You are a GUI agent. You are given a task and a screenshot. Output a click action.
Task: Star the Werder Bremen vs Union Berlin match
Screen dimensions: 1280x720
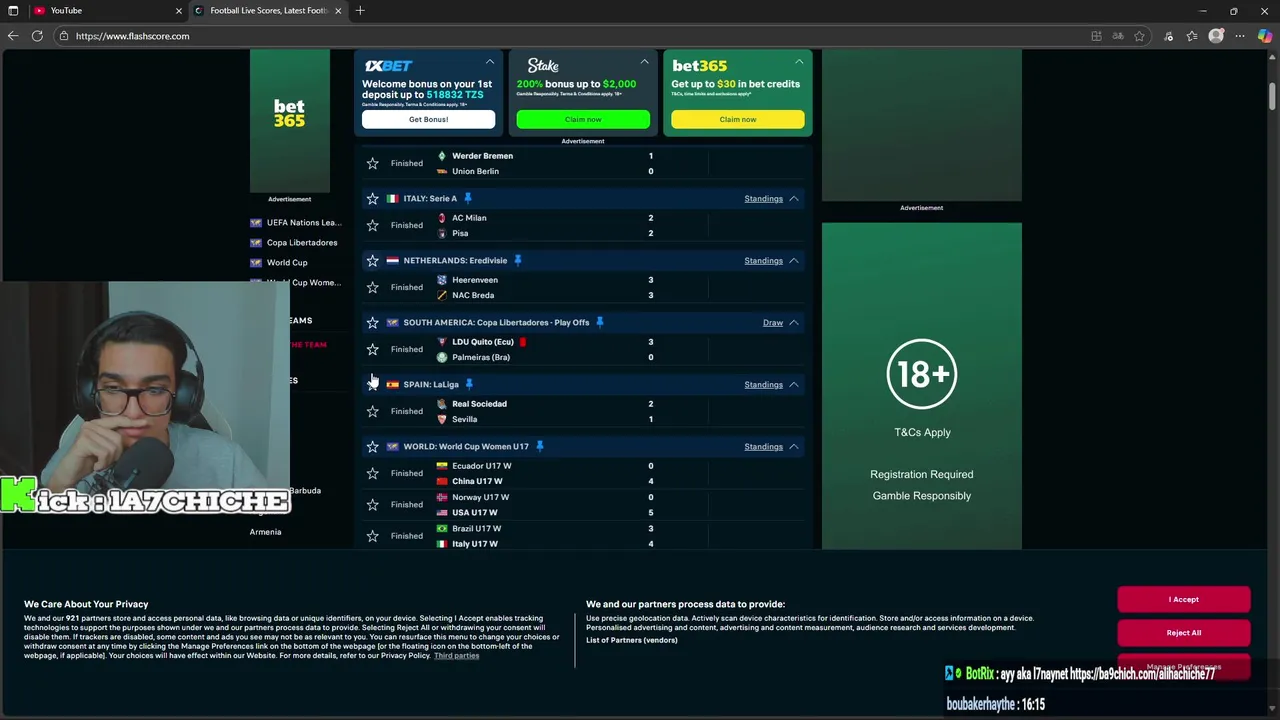pyautogui.click(x=372, y=163)
